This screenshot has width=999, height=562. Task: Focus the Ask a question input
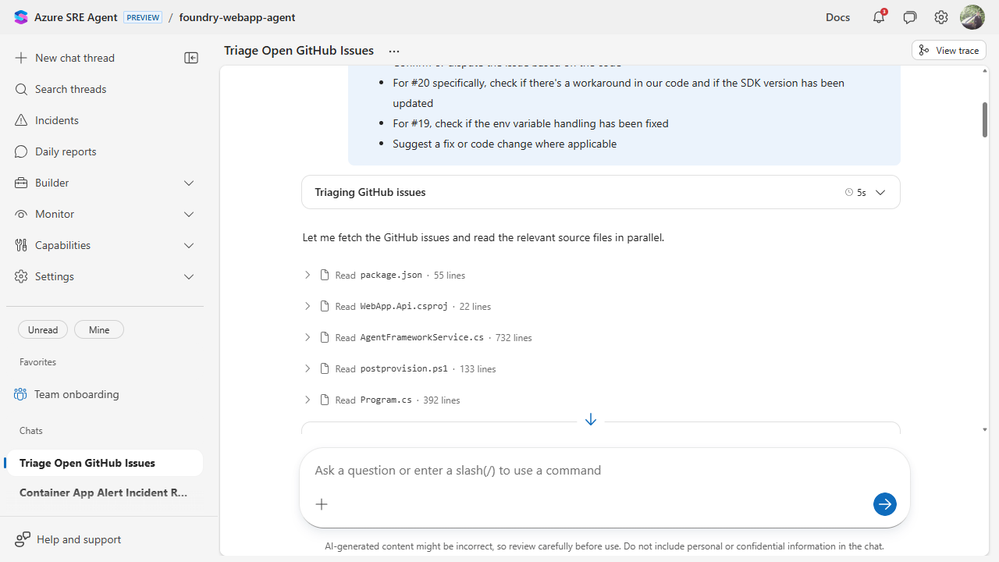tap(605, 470)
